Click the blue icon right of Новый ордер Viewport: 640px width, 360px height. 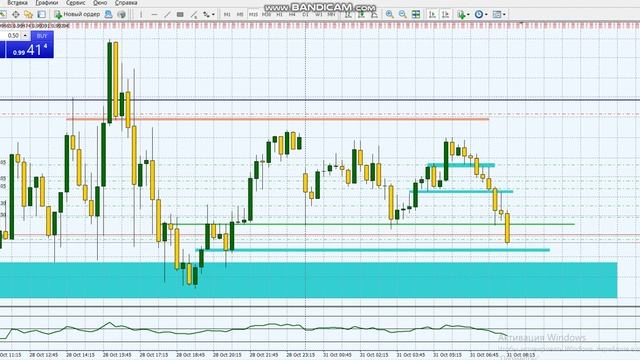pos(109,15)
